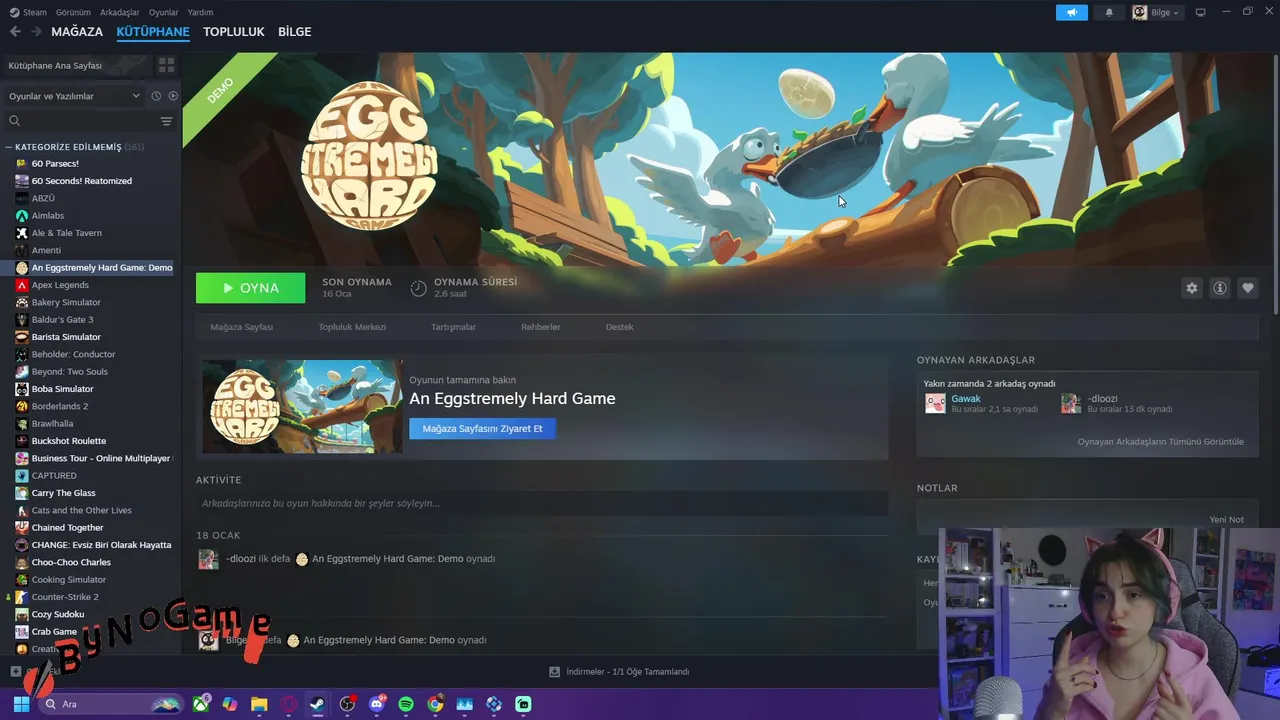The width and height of the screenshot is (1280, 720).
Task: Switch to collections grid view icon
Action: point(166,65)
